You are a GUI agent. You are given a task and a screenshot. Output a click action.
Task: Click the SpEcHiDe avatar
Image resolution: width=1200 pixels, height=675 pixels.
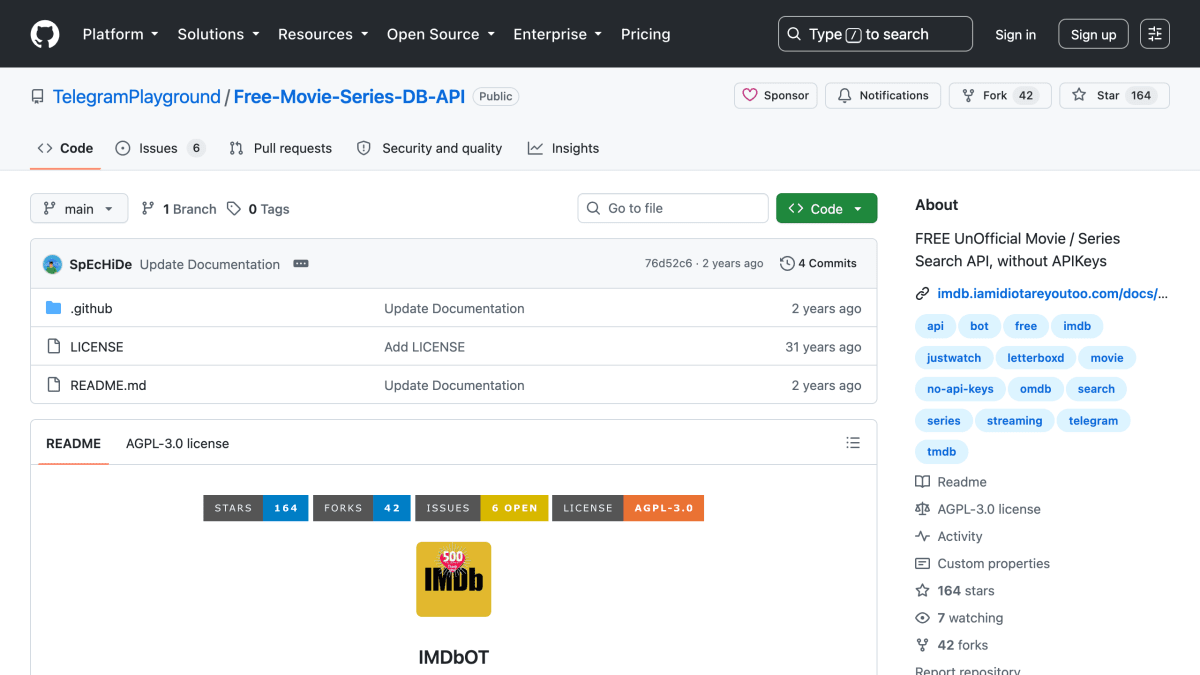[x=52, y=264]
